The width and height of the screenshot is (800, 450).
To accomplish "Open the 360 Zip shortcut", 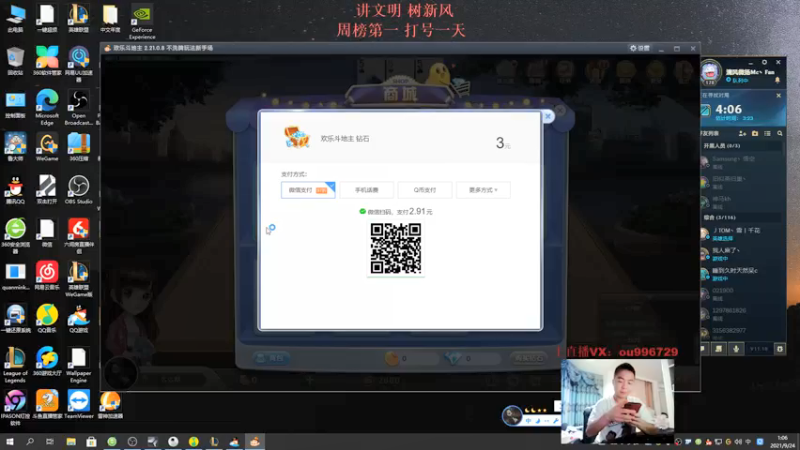I will [79, 147].
